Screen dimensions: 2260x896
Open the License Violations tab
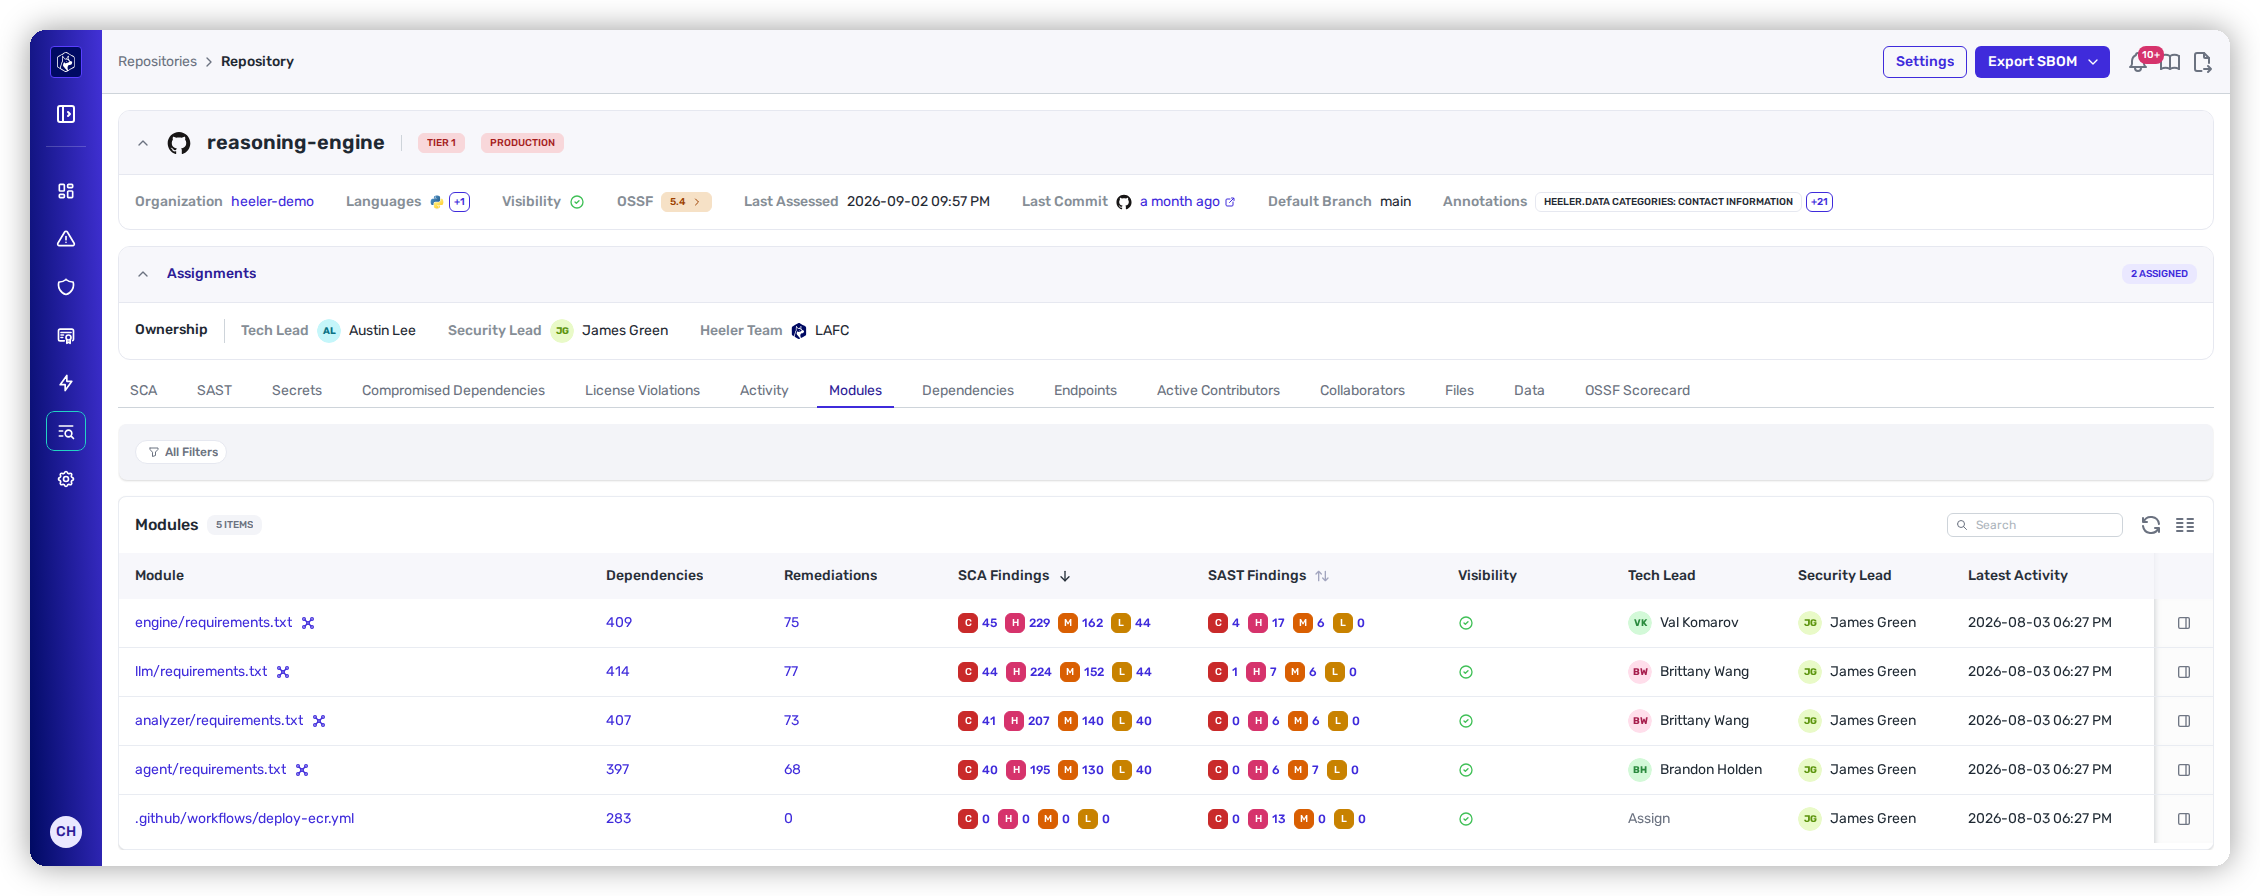pyautogui.click(x=642, y=391)
